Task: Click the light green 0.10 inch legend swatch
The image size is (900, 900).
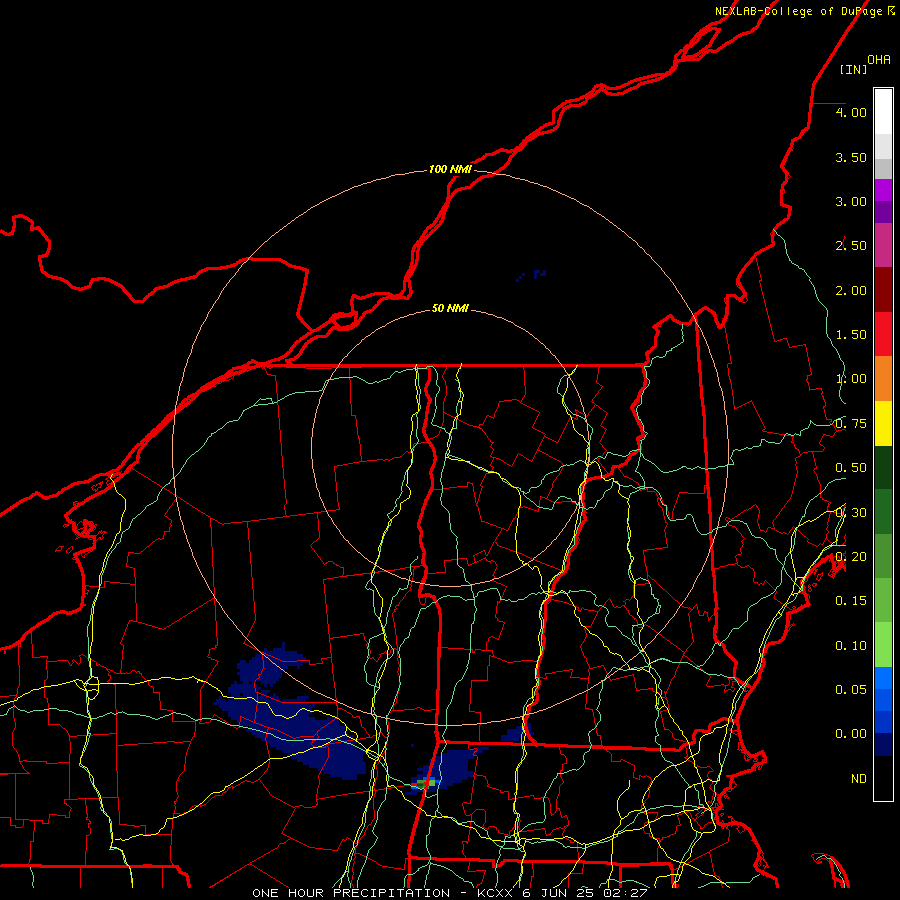Action: pos(883,645)
